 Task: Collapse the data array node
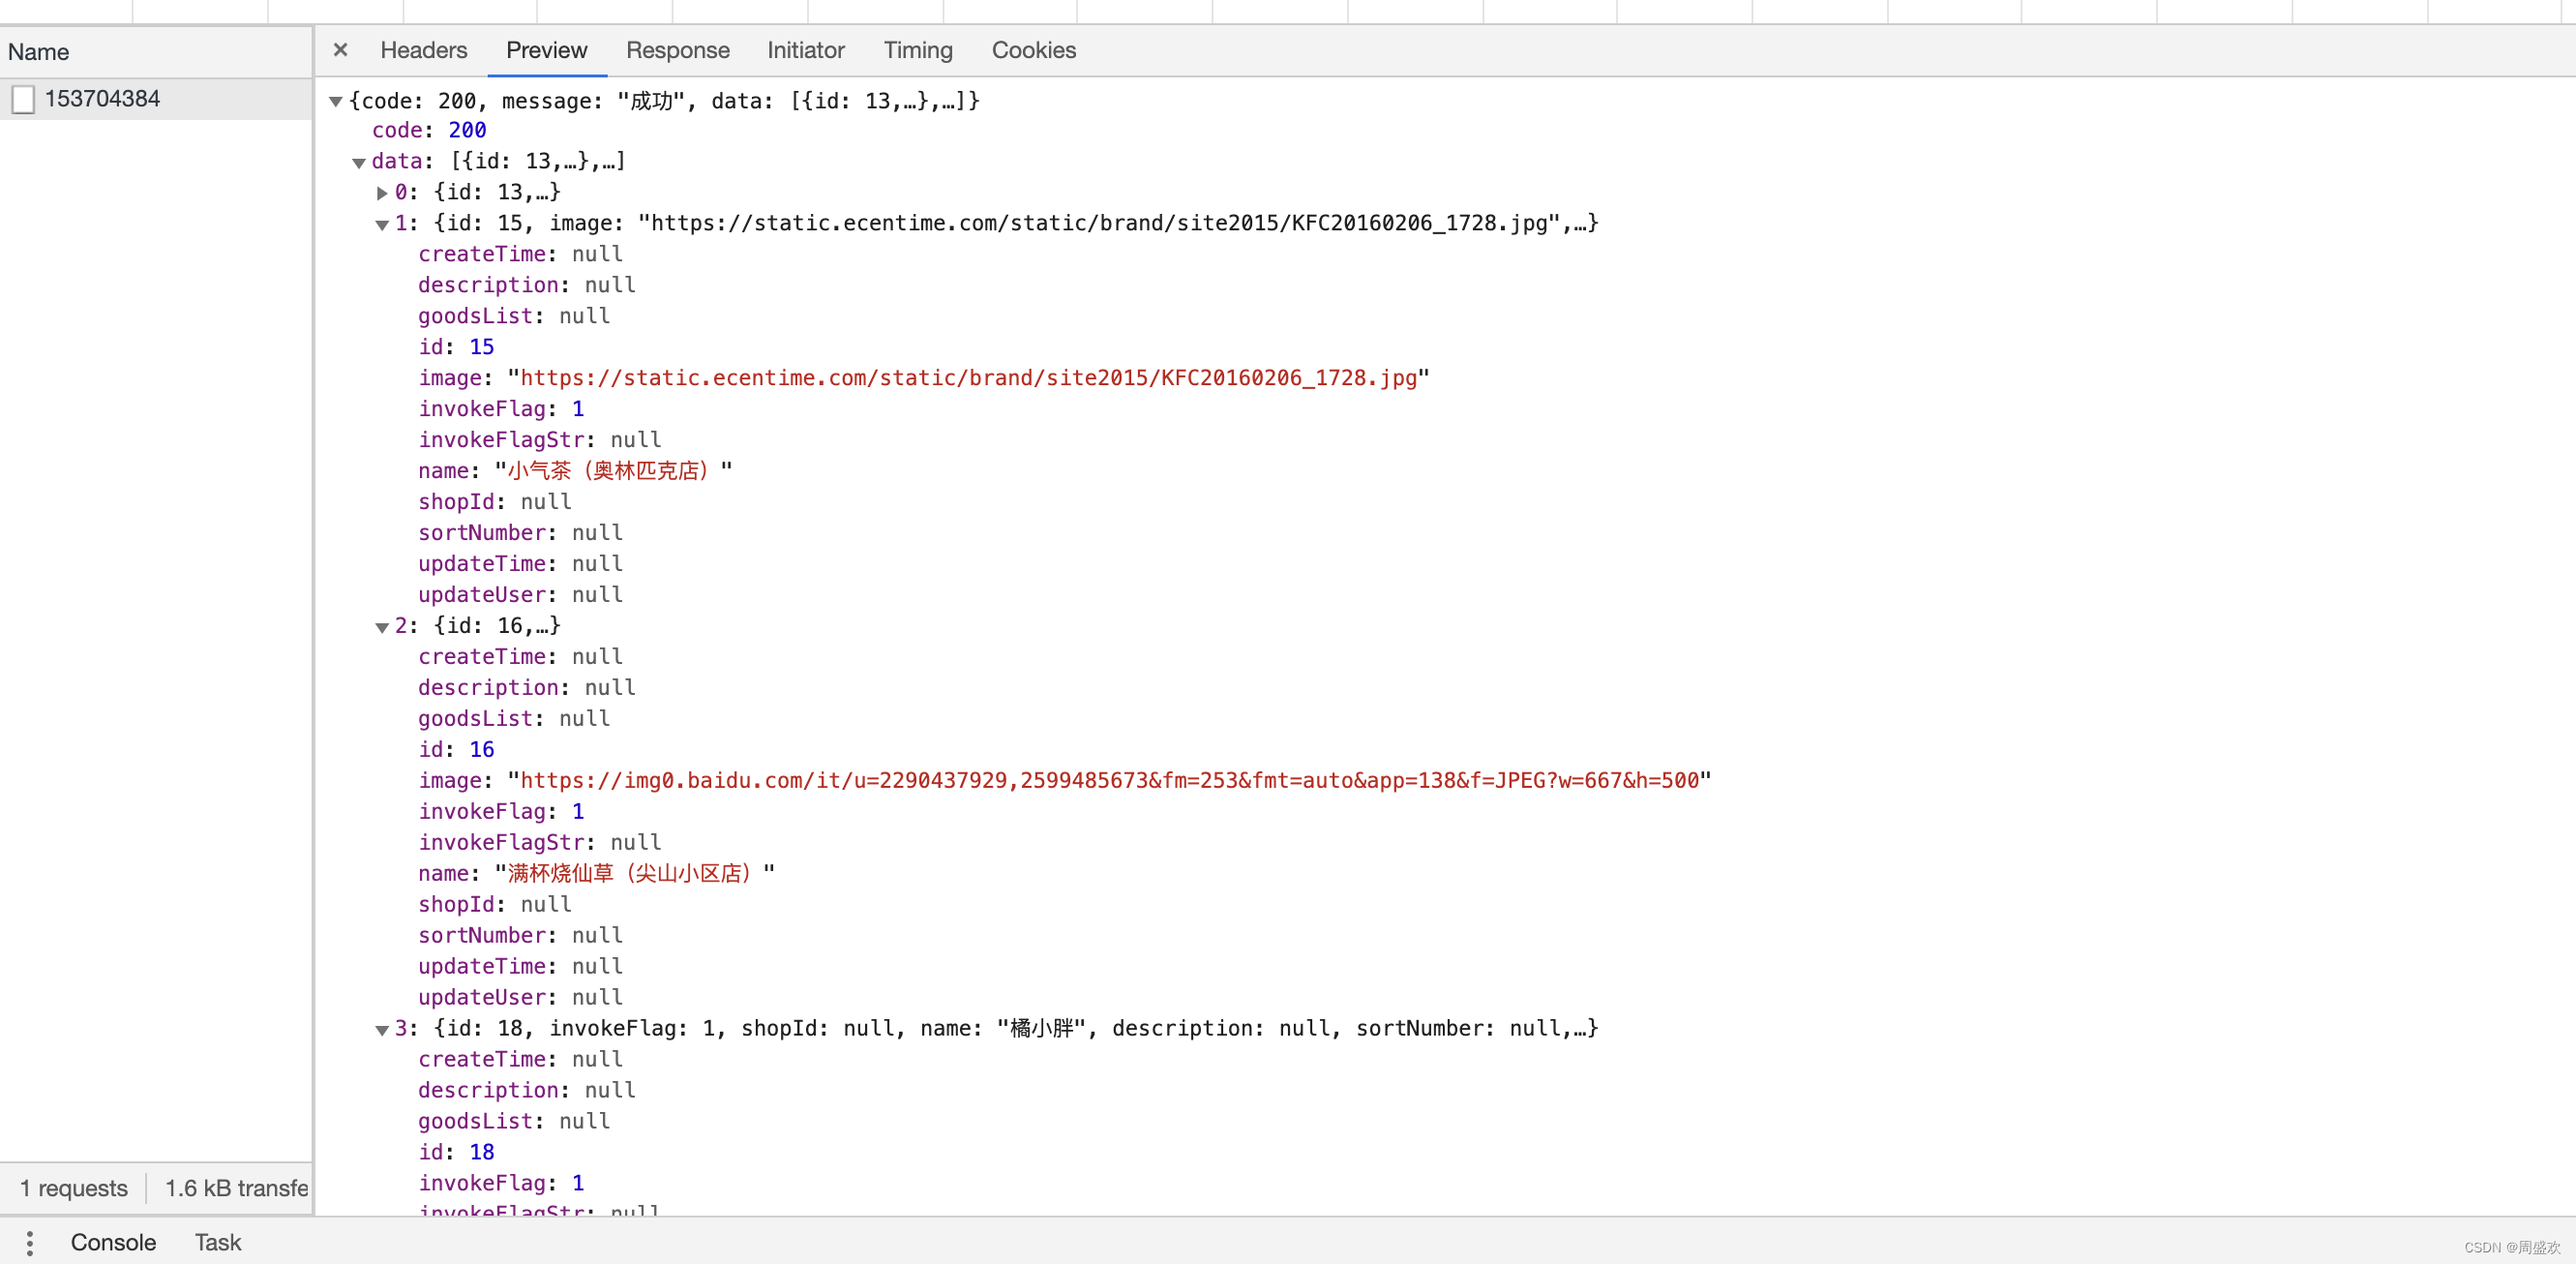[x=358, y=162]
